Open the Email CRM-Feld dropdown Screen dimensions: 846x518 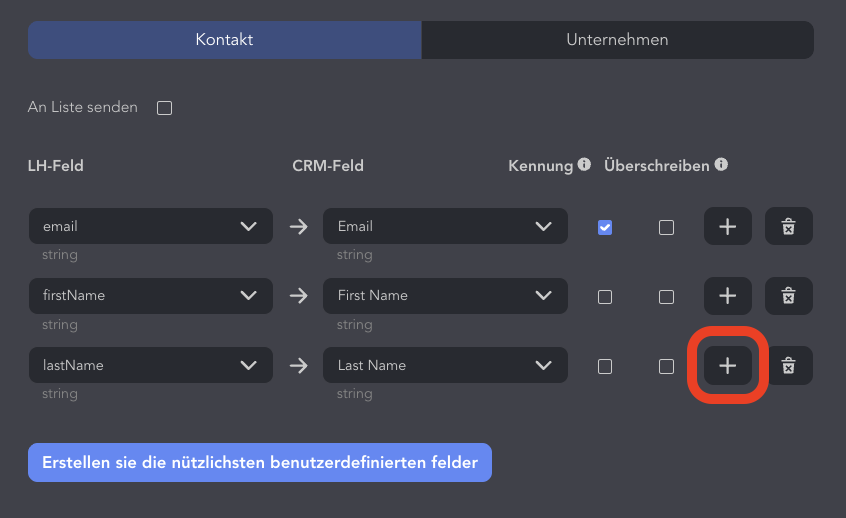click(445, 226)
